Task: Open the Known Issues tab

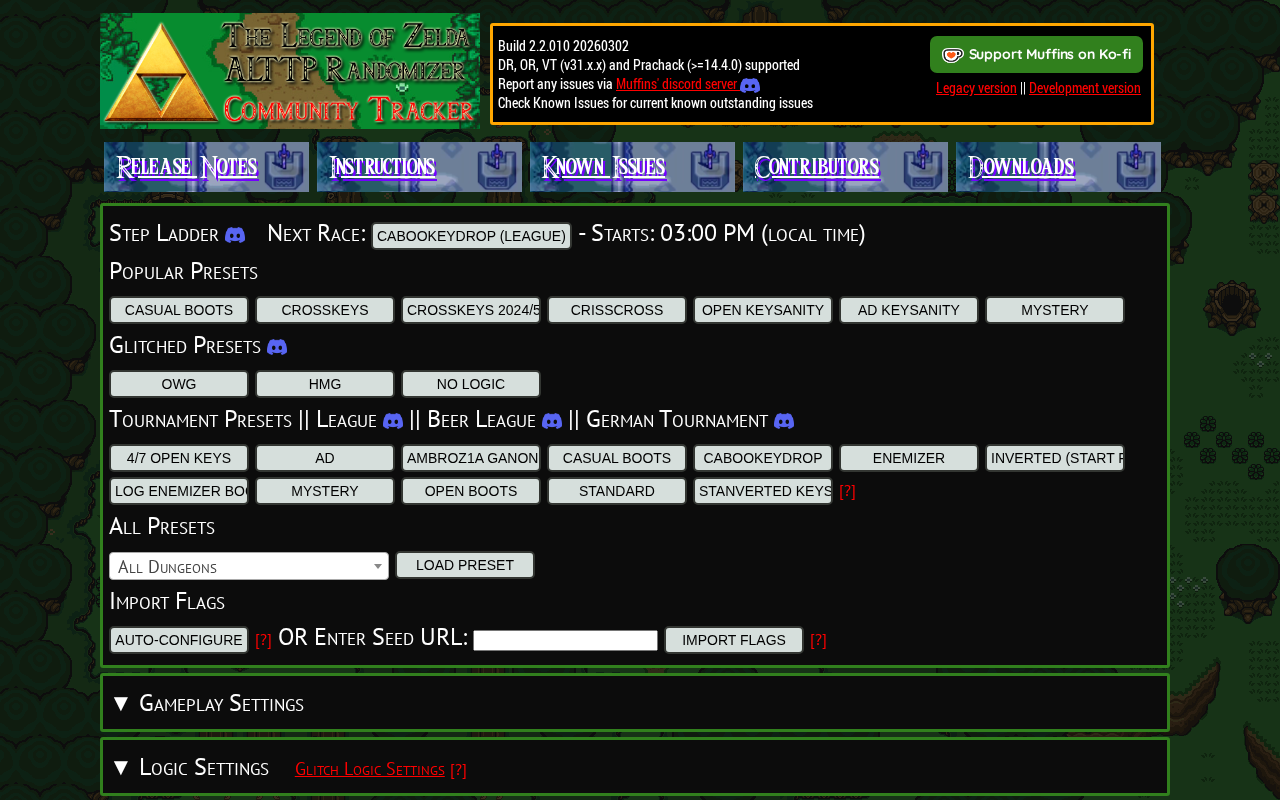Action: pyautogui.click(x=632, y=167)
